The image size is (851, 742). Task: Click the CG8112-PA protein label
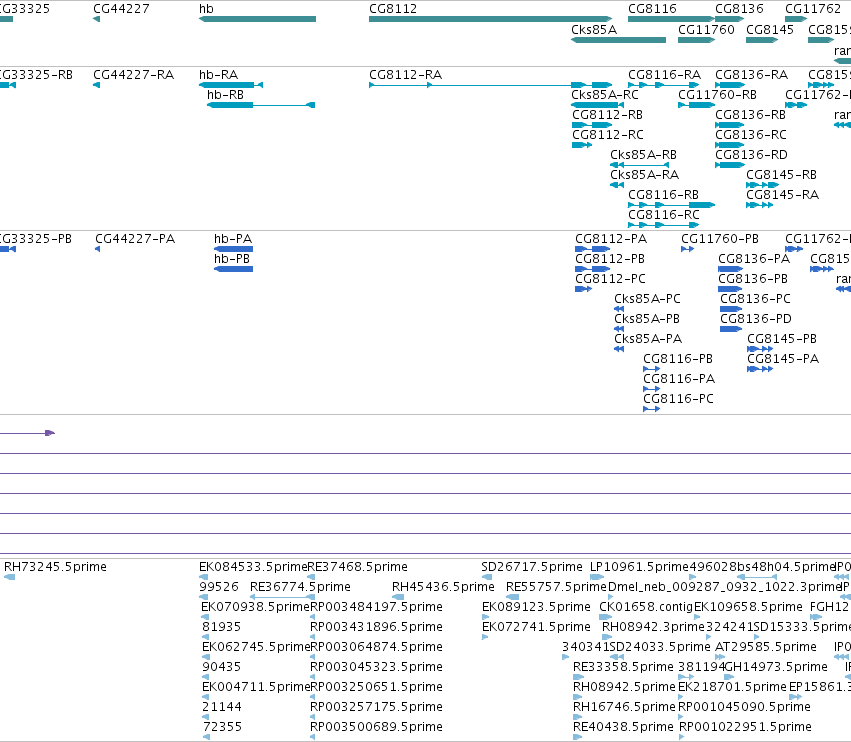pos(611,239)
